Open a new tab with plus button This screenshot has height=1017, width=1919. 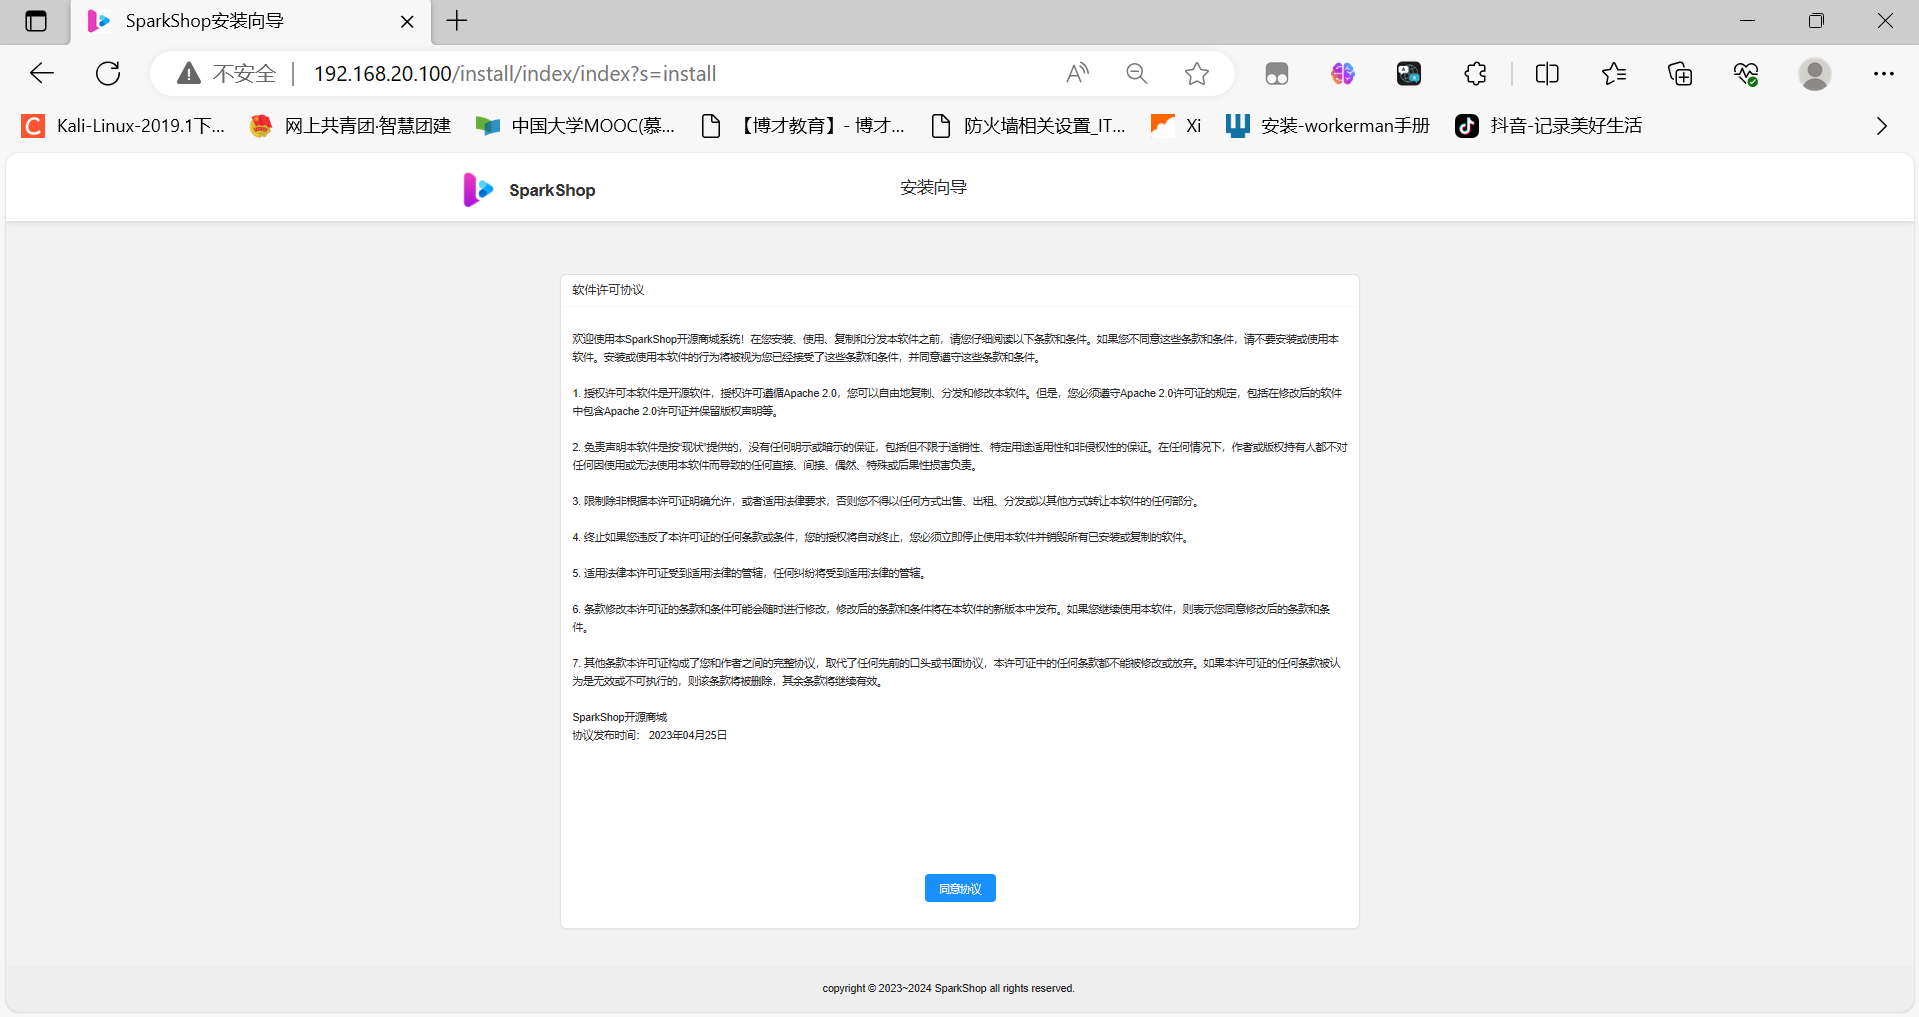[x=457, y=21]
